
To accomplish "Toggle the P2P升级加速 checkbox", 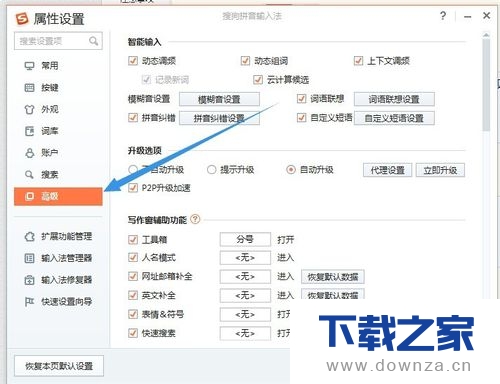I will [133, 188].
